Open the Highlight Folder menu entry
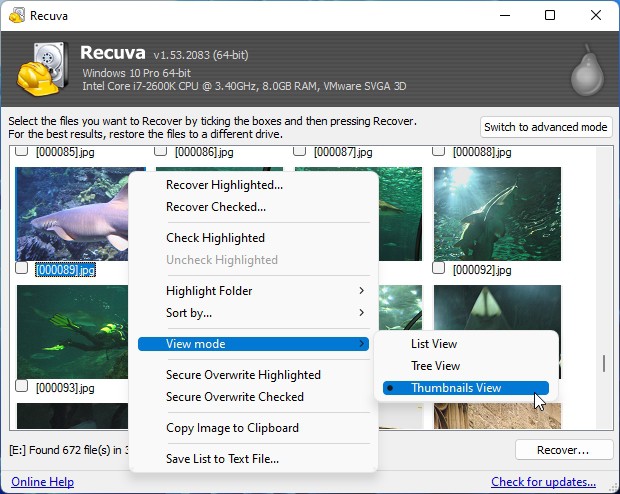The width and height of the screenshot is (620, 494). coord(253,291)
